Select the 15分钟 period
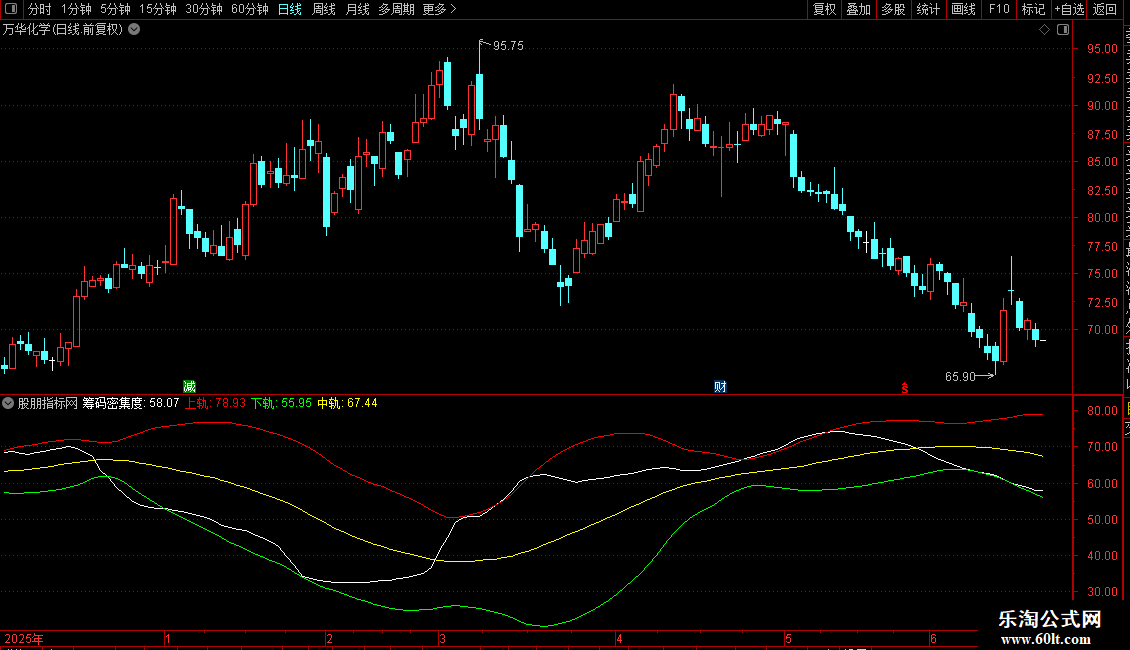1130x650 pixels. pyautogui.click(x=158, y=9)
